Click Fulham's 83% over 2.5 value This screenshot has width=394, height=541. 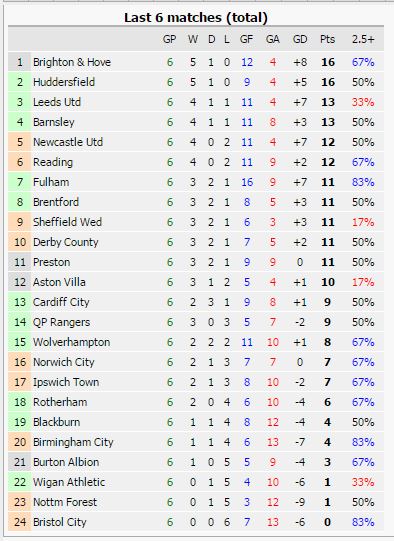click(363, 182)
